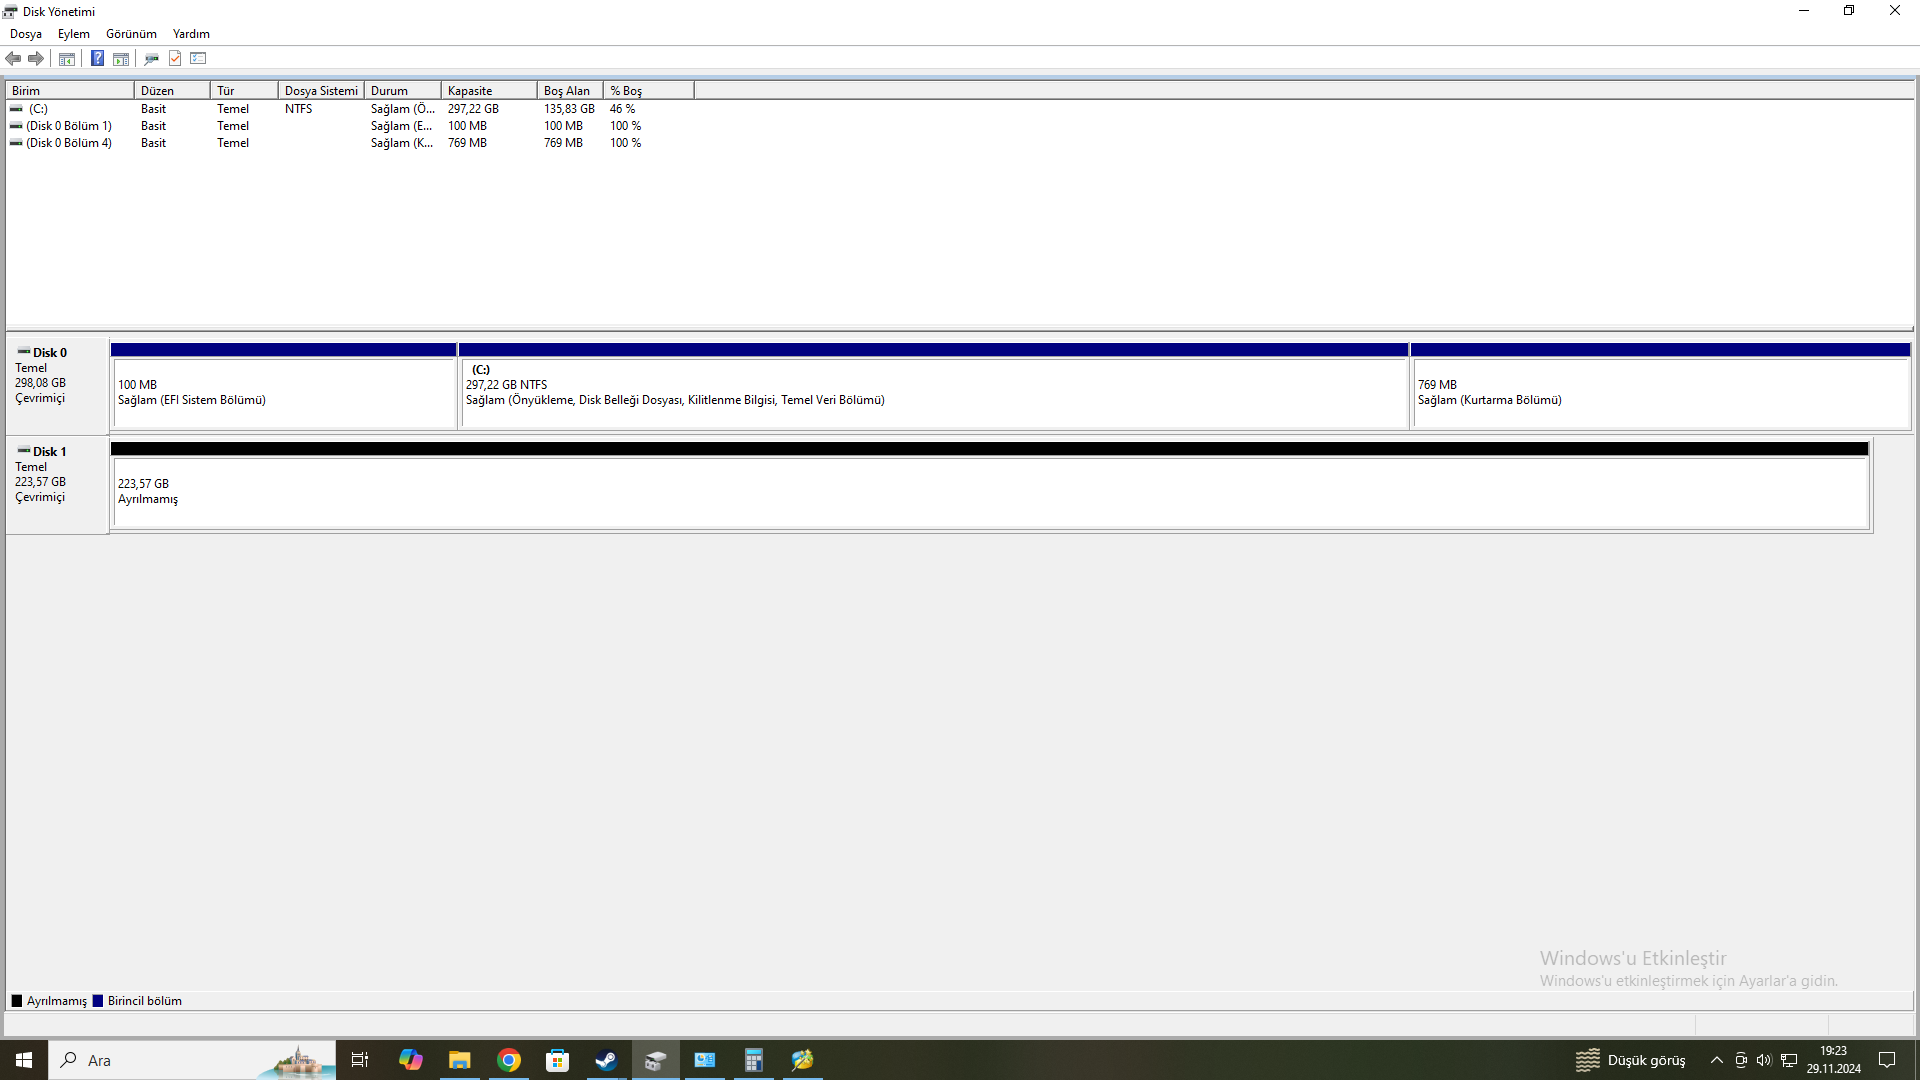The height and width of the screenshot is (1080, 1920).
Task: Click the Properties checkmark page icon
Action: (x=175, y=59)
